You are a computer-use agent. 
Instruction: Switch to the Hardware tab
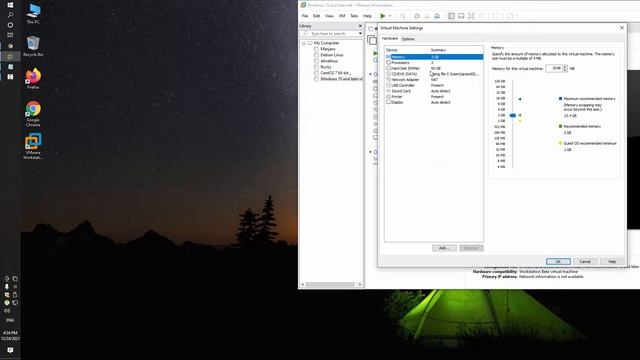tap(390, 38)
